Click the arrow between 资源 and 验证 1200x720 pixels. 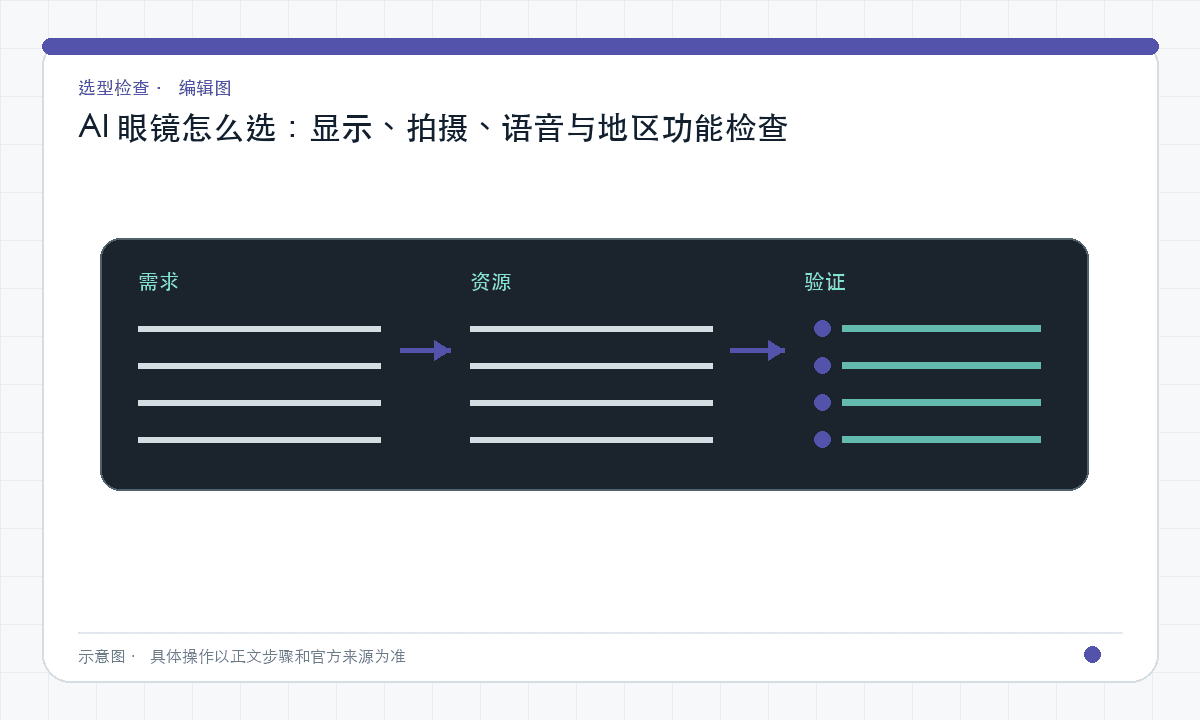758,350
